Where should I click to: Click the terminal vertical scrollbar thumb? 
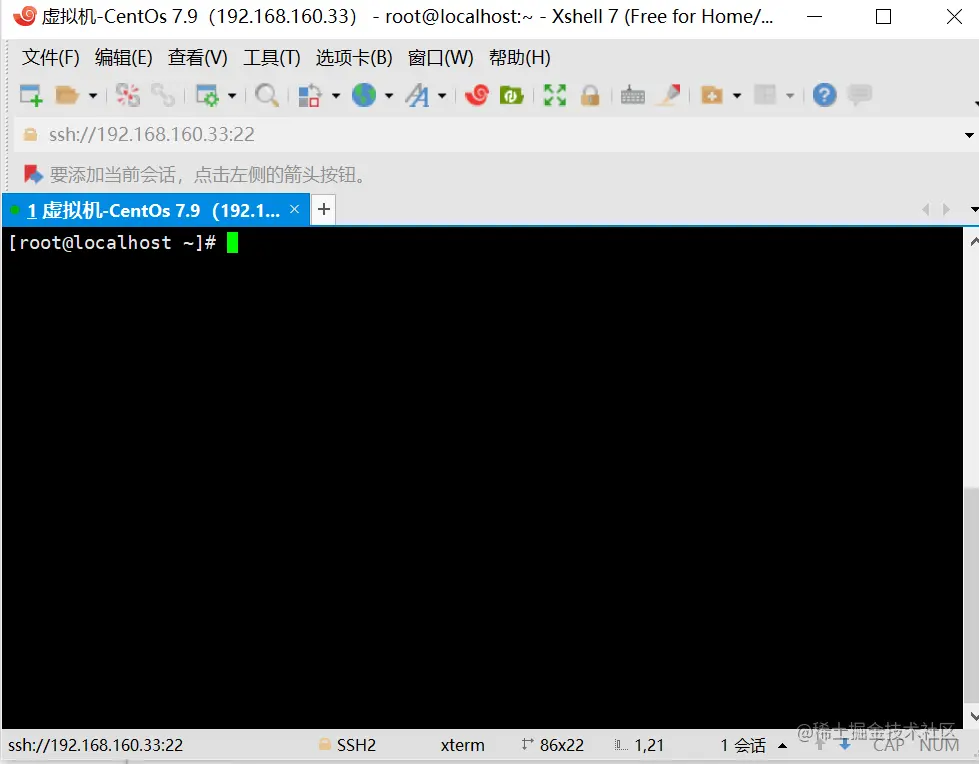click(x=972, y=596)
